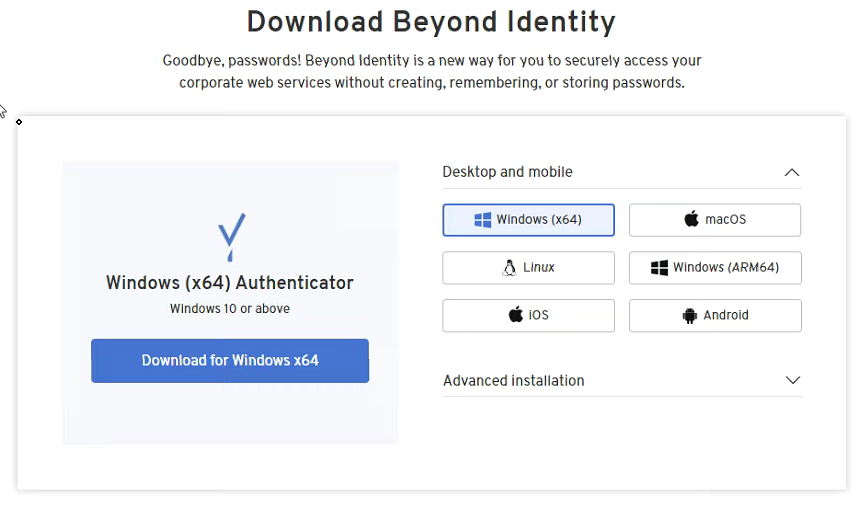Screen dimensions: 864x508
Task: Click the Windows logo in the ARM64 option
Action: pos(659,268)
